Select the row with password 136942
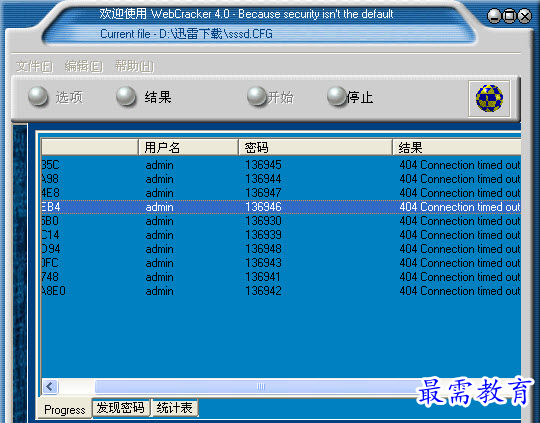This screenshot has height=423, width=540. [281, 291]
